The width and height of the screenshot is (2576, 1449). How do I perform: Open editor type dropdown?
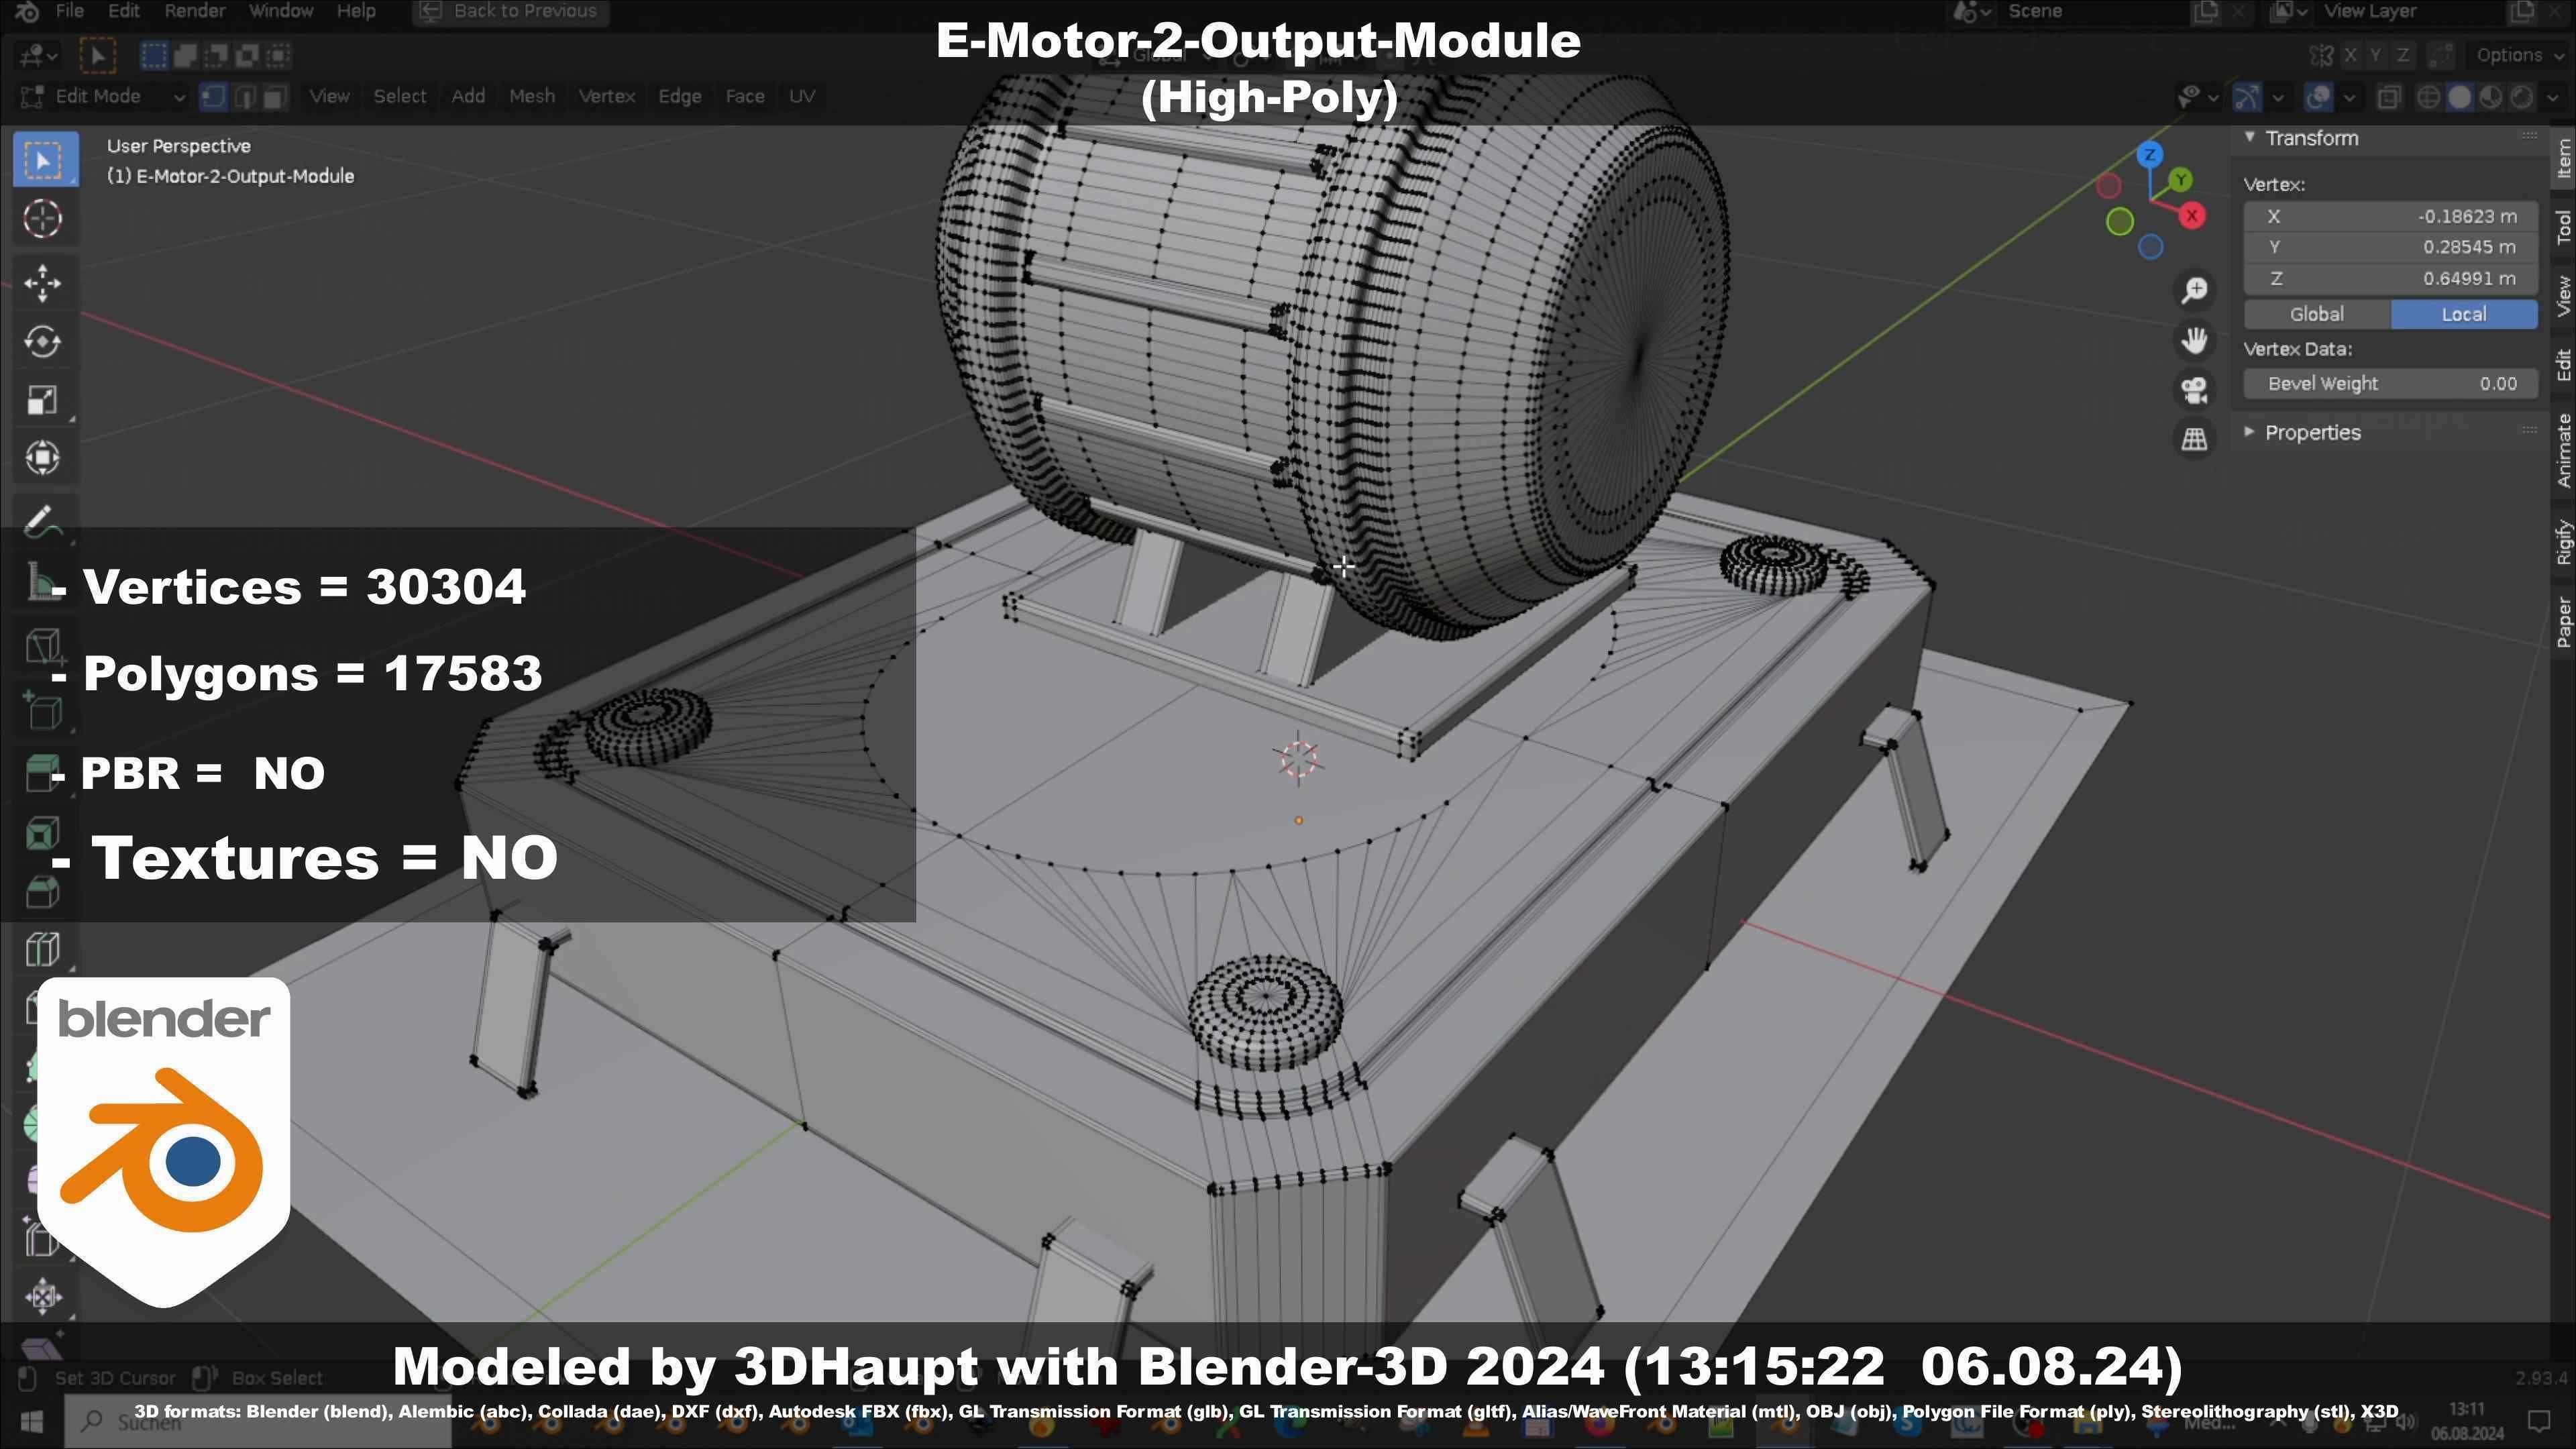pyautogui.click(x=38, y=55)
